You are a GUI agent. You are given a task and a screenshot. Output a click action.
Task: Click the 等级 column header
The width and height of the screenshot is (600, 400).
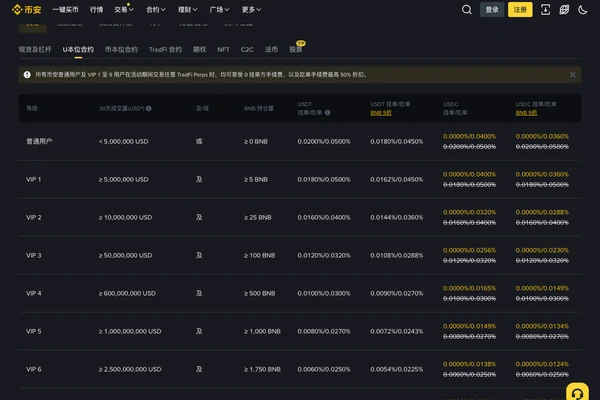32,108
